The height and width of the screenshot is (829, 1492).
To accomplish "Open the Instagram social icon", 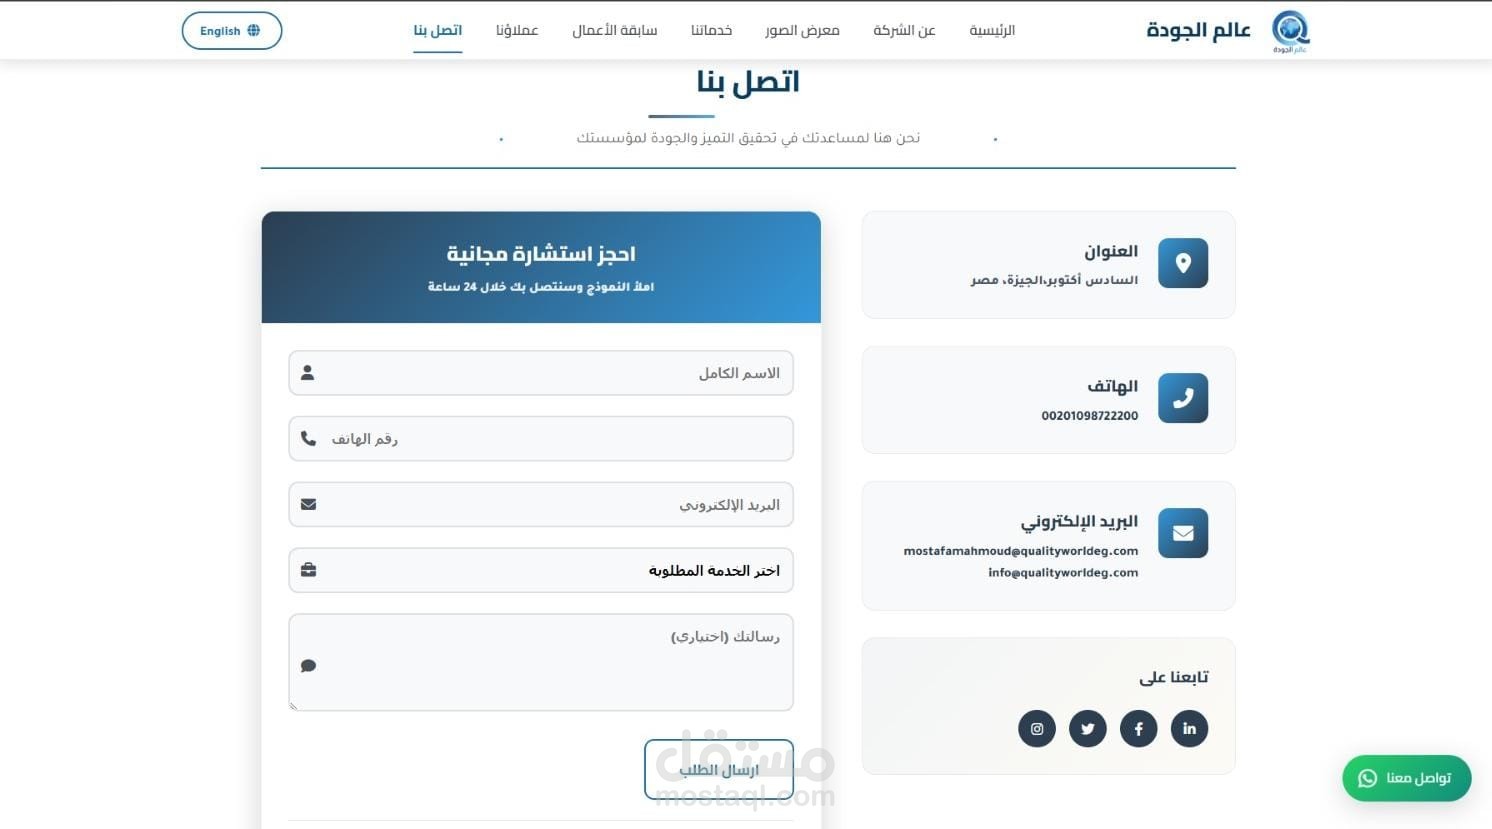I will tap(1037, 729).
